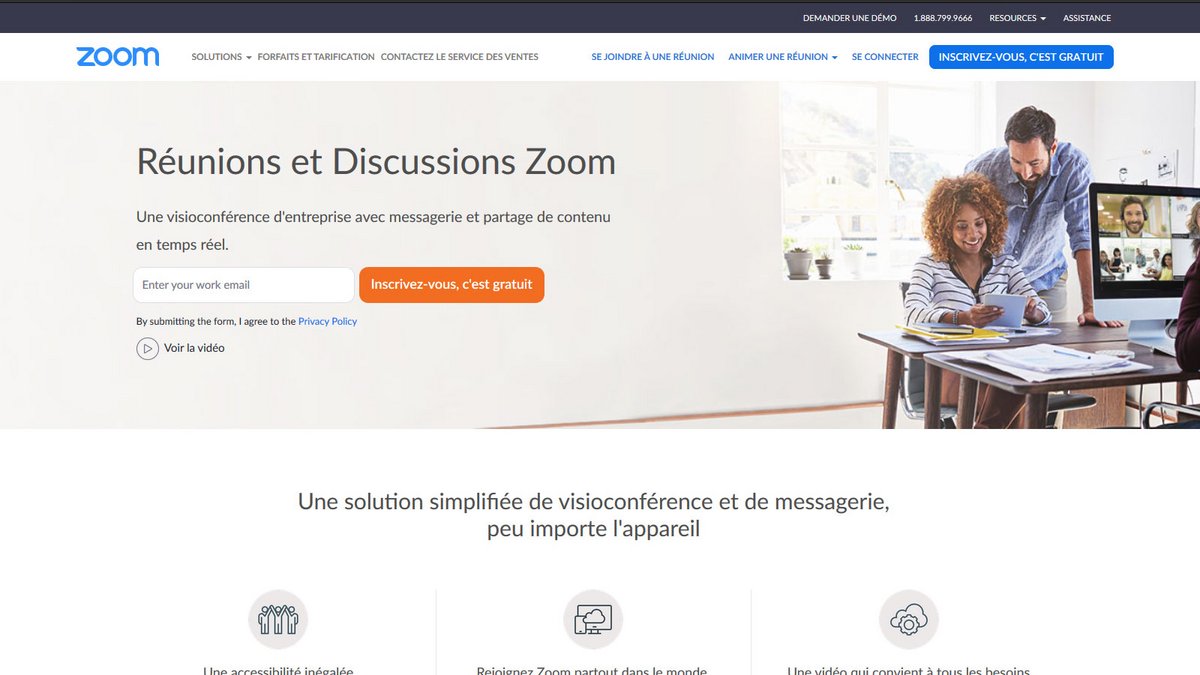Click the Voir la vidéo text
The height and width of the screenshot is (675, 1200).
194,348
